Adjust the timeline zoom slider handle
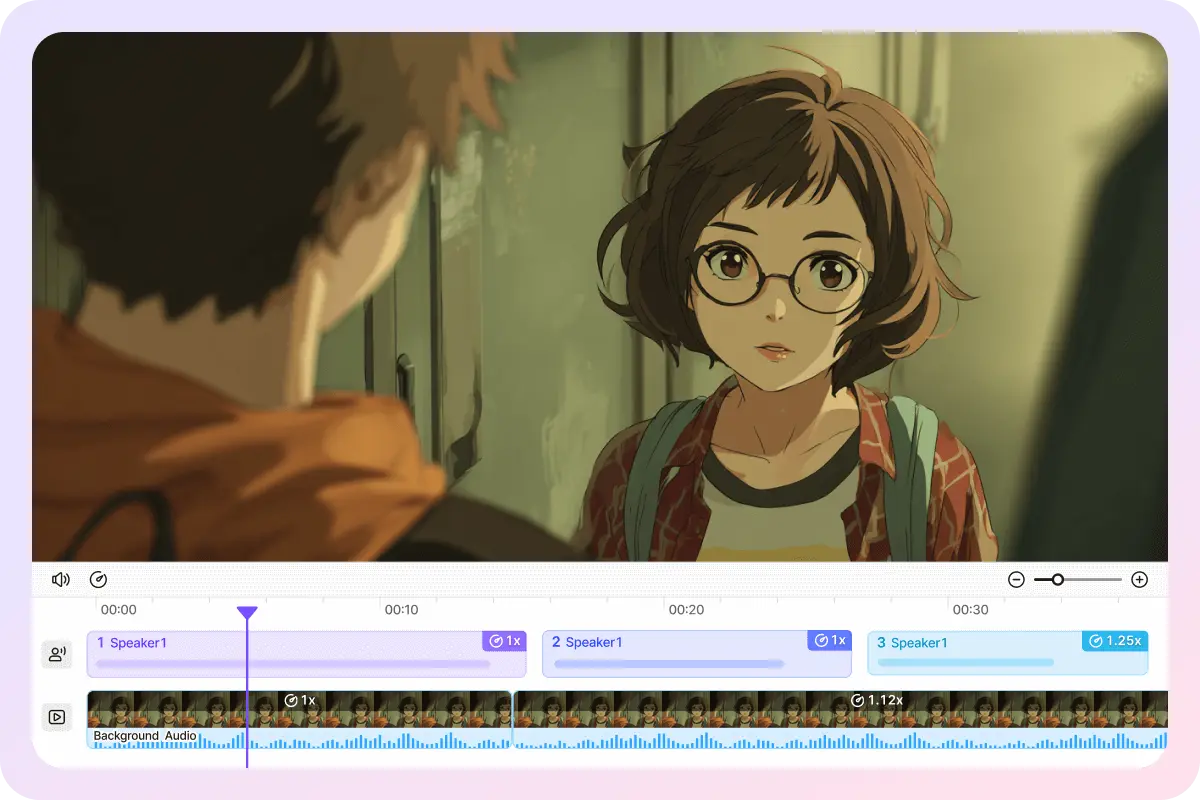The height and width of the screenshot is (800, 1200). 1057,580
